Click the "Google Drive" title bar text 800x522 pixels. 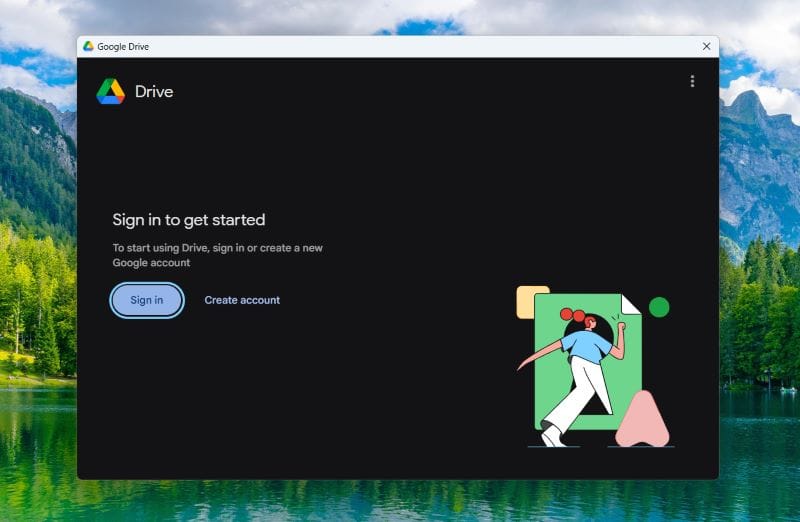(123, 46)
